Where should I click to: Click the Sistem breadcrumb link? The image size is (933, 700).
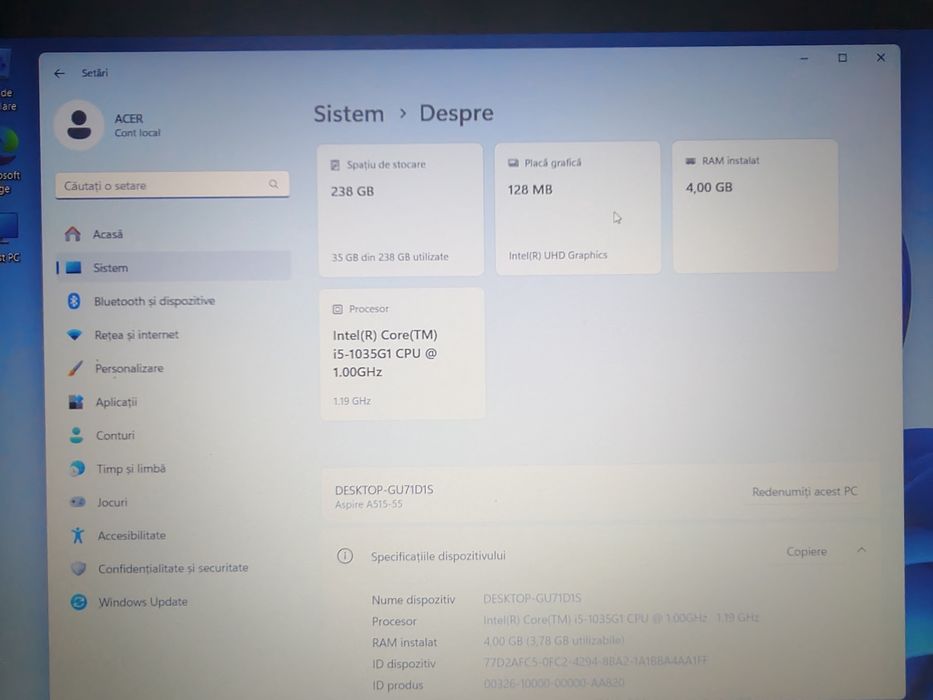[349, 114]
